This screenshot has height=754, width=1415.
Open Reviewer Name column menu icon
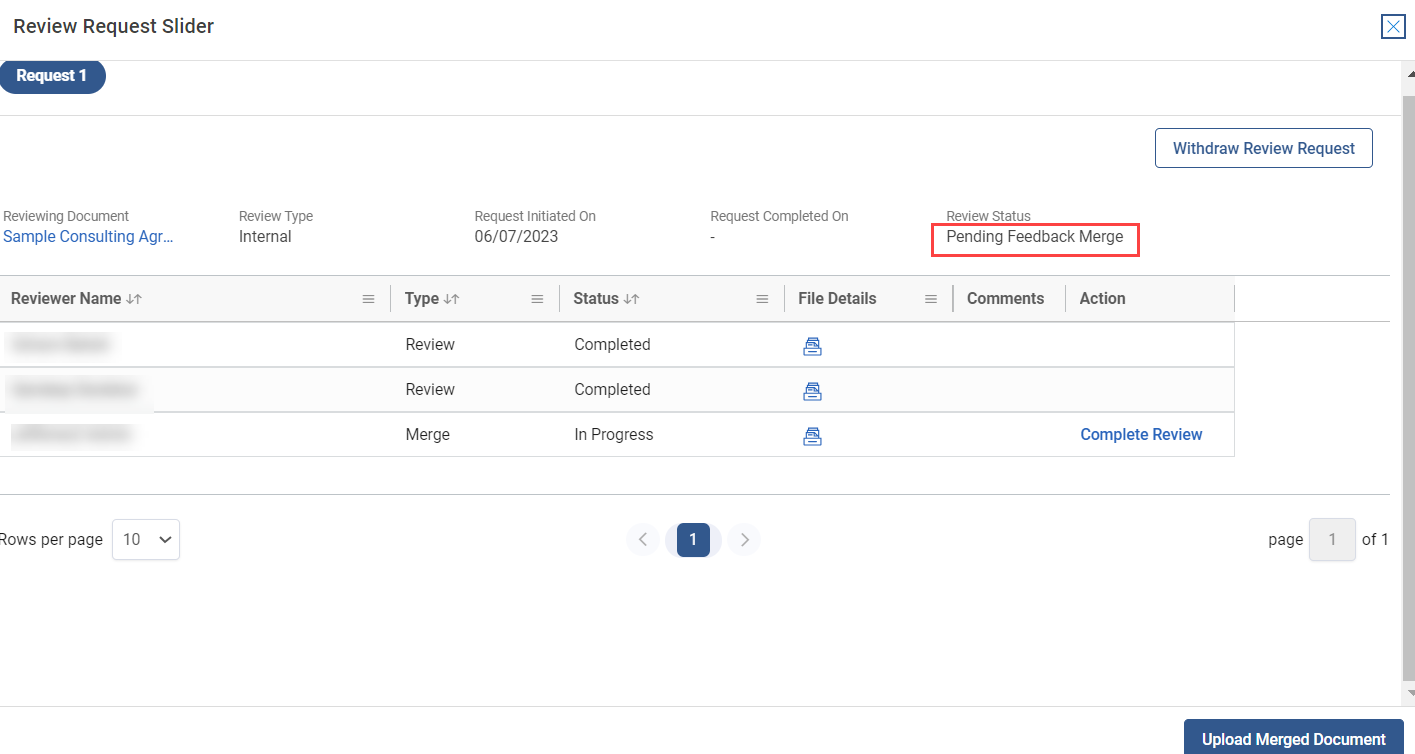[368, 299]
